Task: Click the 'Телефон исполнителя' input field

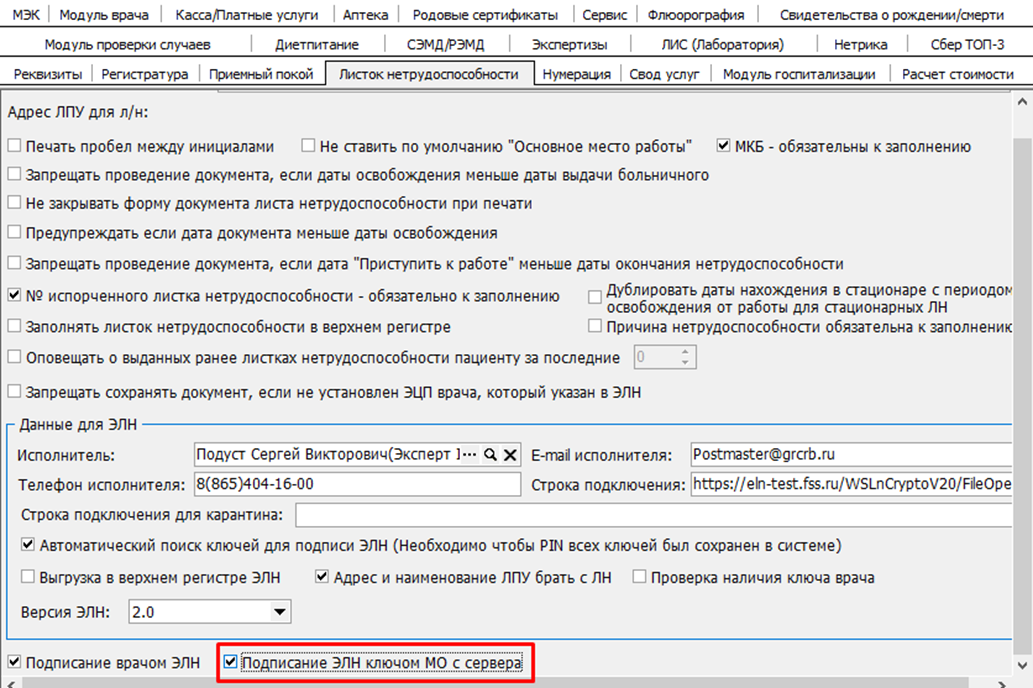Action: click(x=354, y=485)
